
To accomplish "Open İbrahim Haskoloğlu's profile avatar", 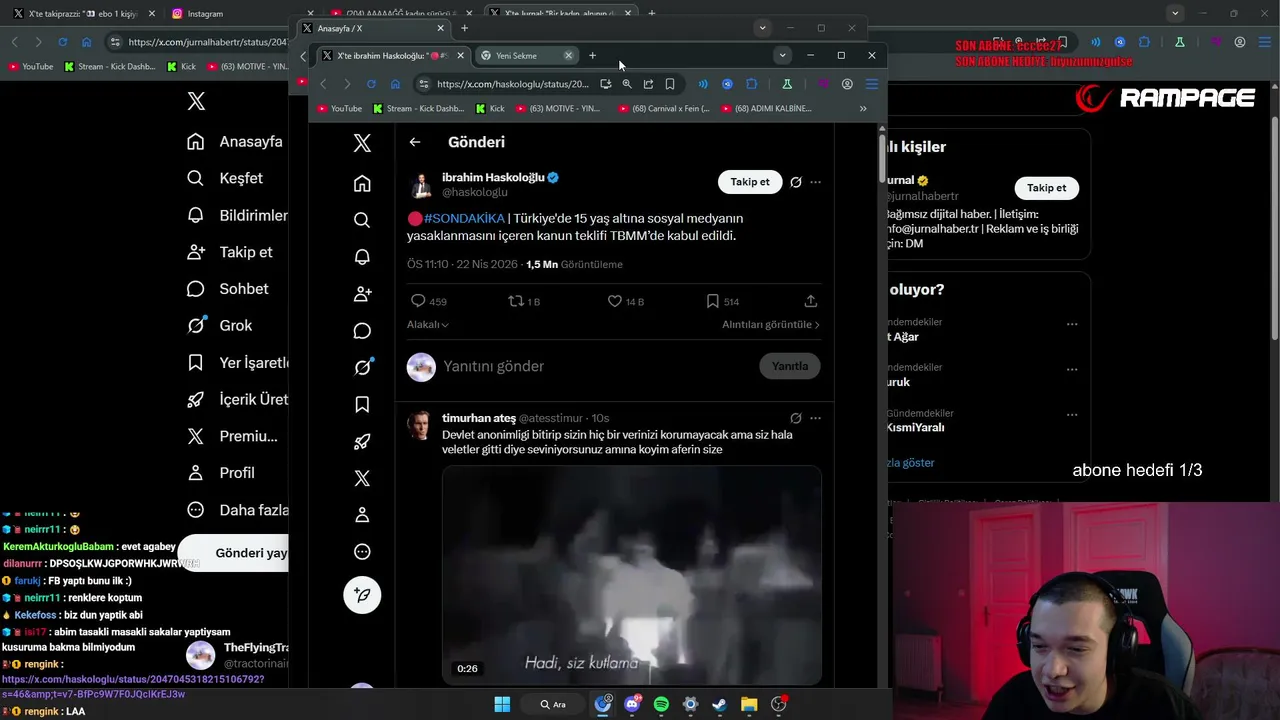I will click(x=421, y=184).
